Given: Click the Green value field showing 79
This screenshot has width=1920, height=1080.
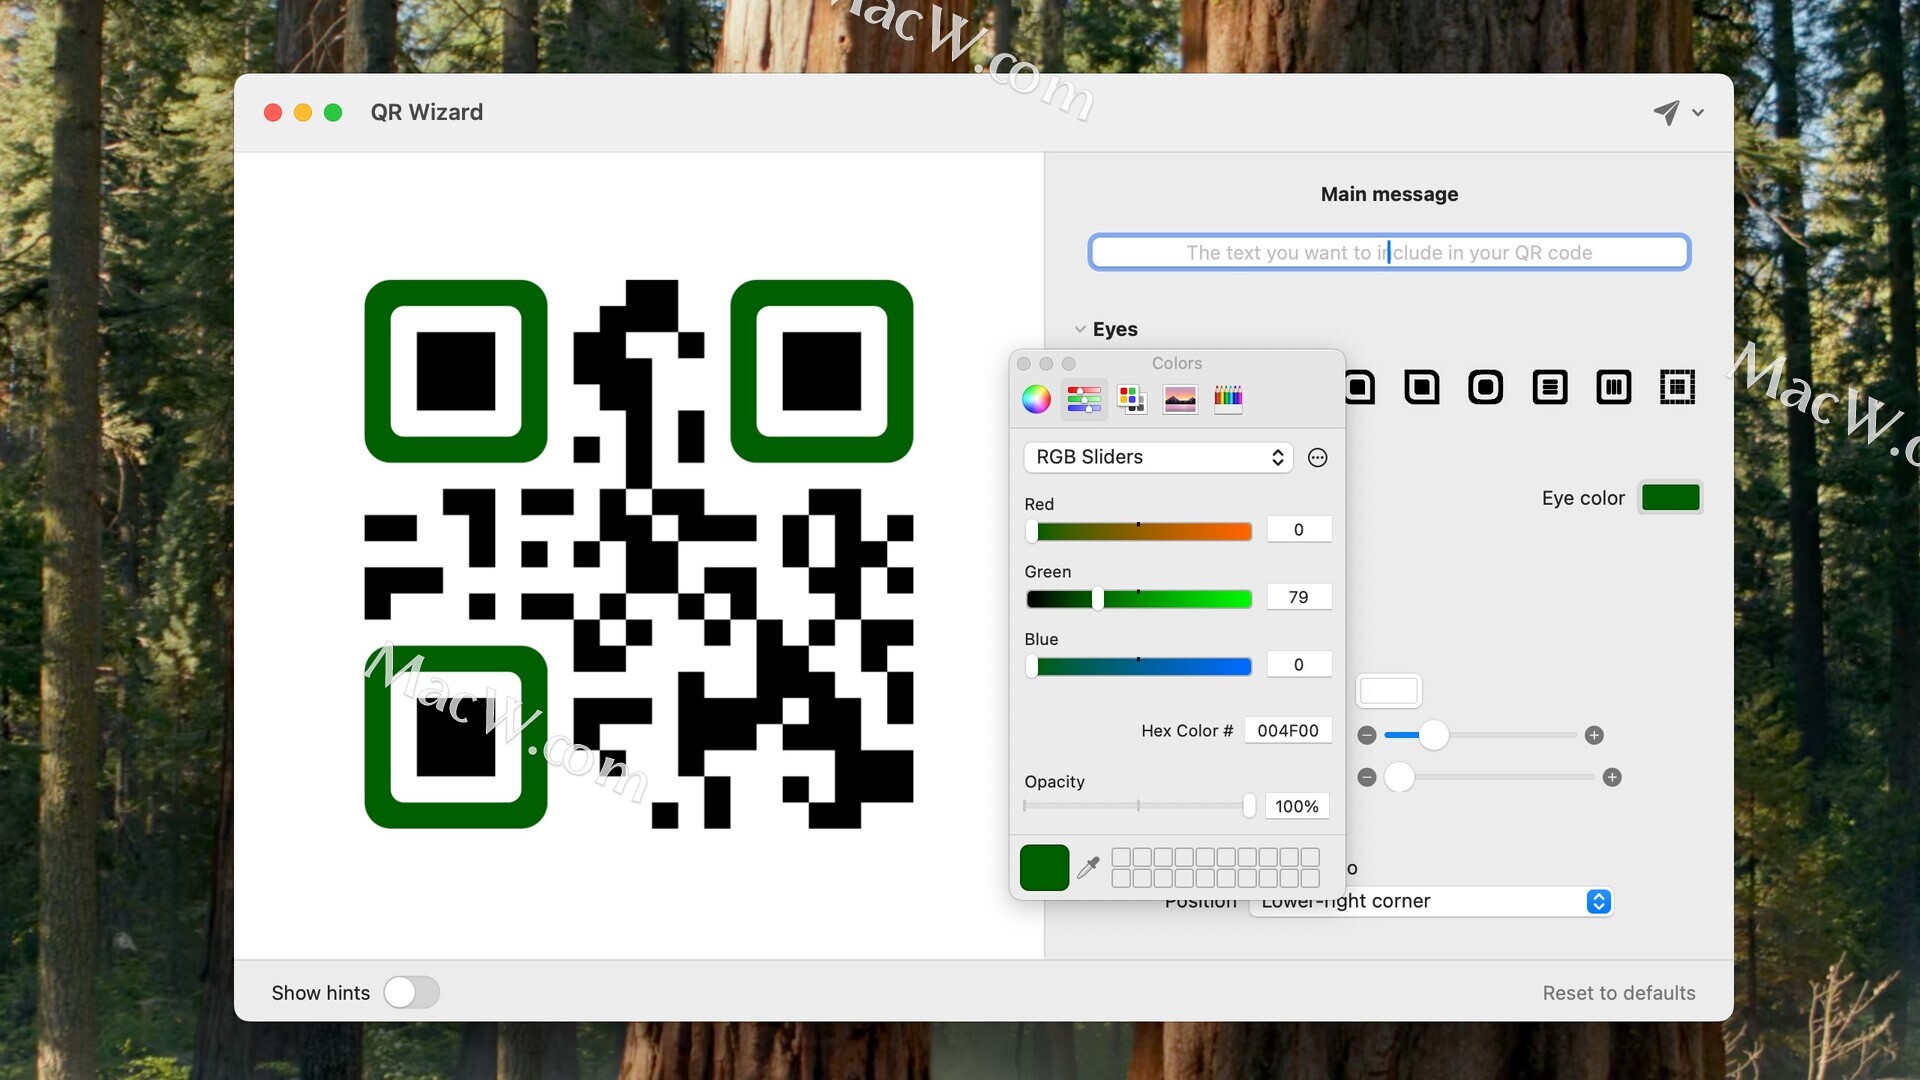Looking at the screenshot, I should pyautogui.click(x=1298, y=597).
